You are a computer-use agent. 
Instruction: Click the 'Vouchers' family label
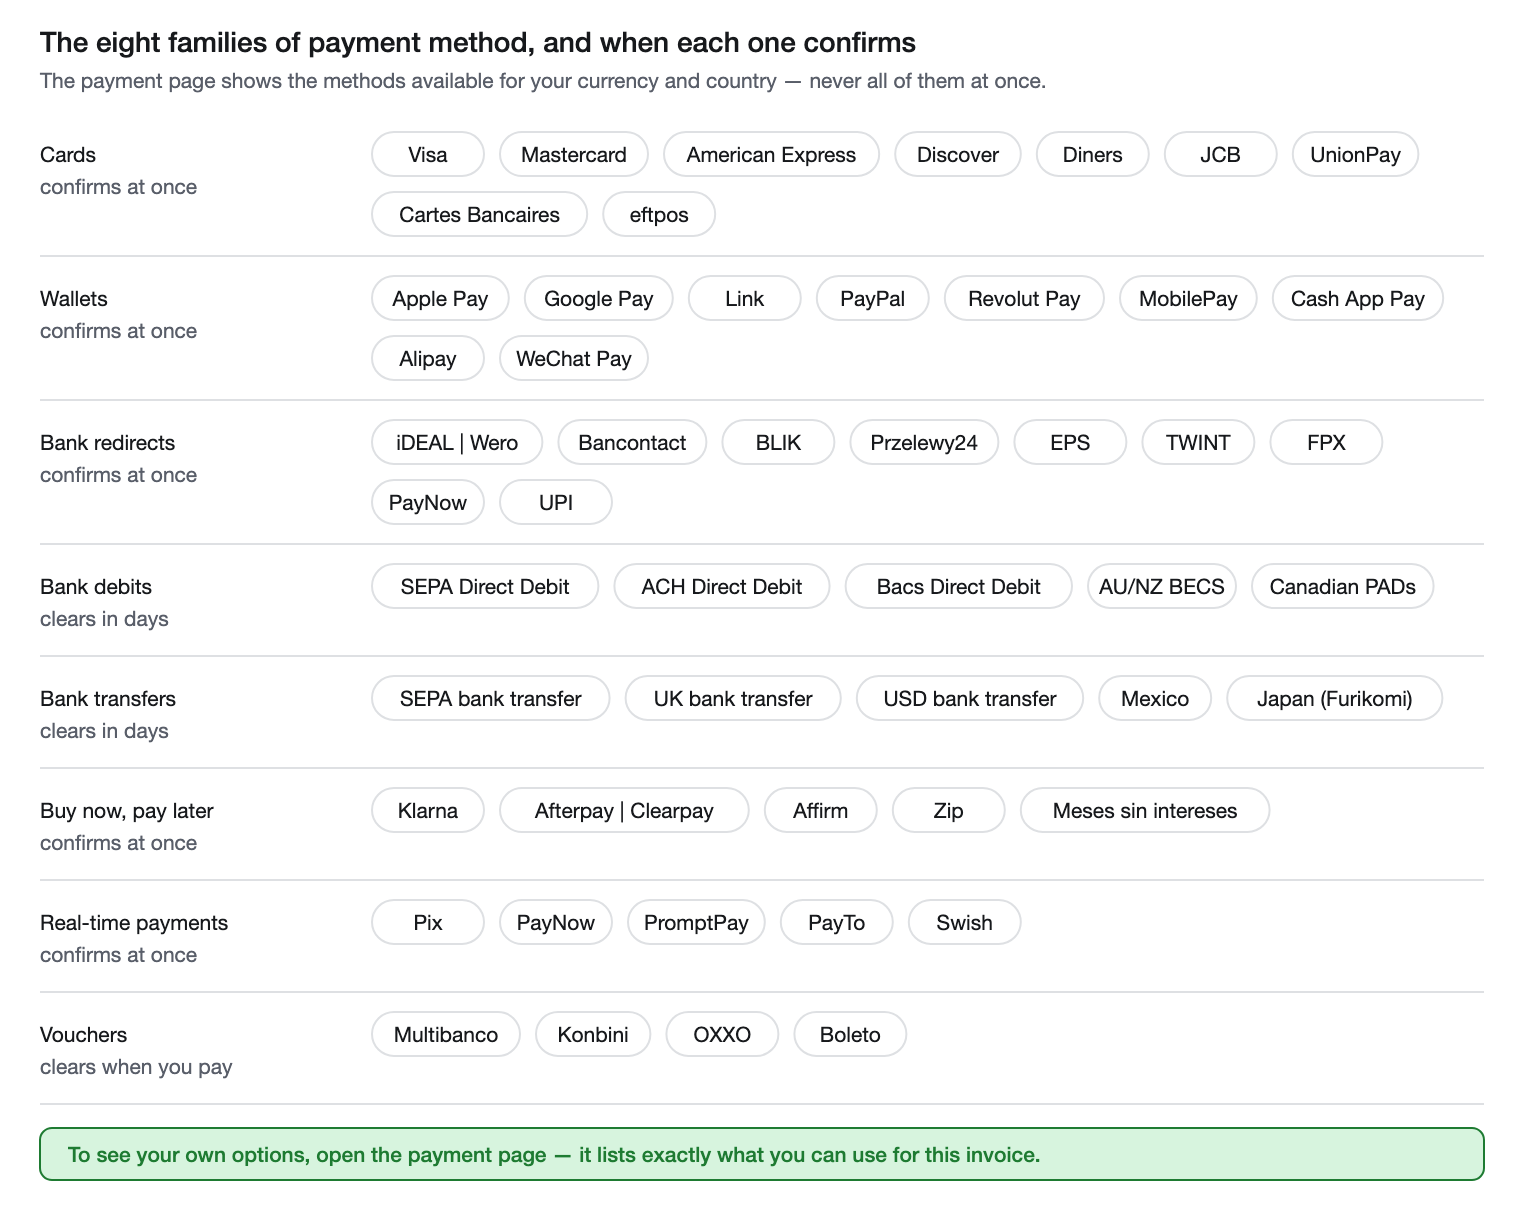pyautogui.click(x=84, y=1034)
